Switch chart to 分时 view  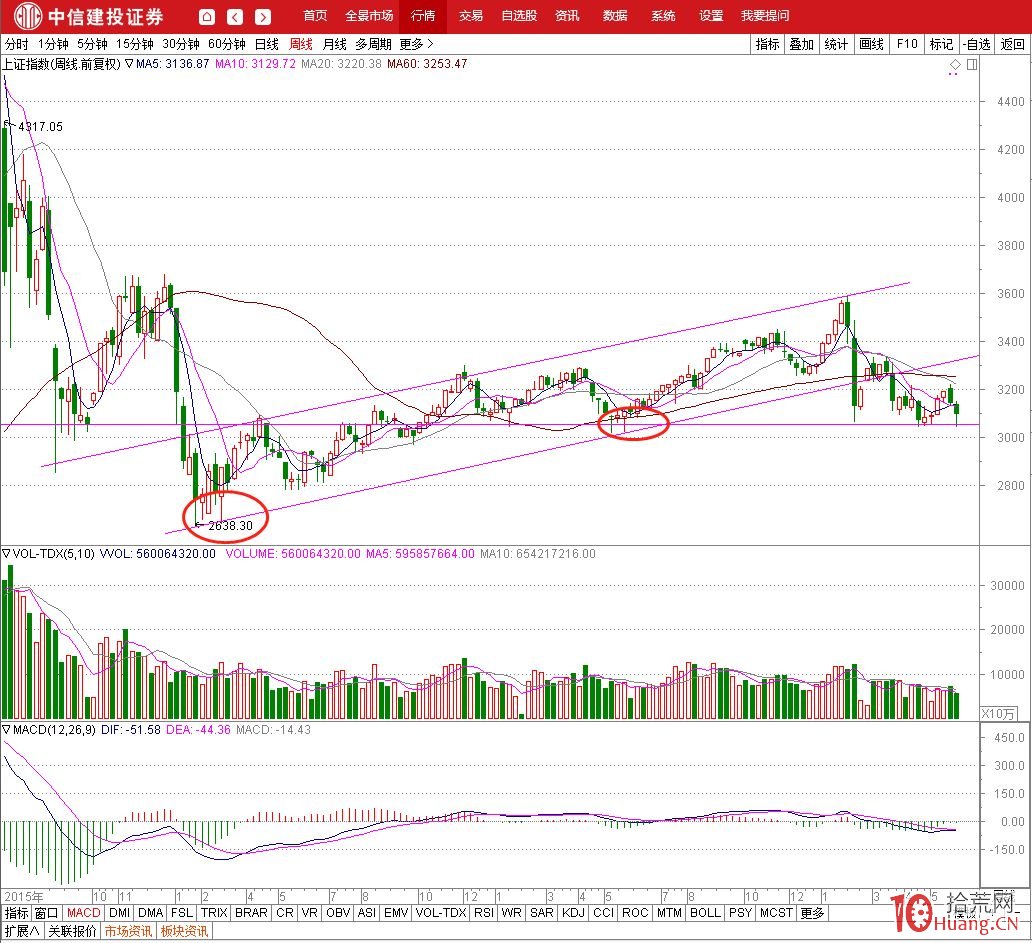click(16, 44)
